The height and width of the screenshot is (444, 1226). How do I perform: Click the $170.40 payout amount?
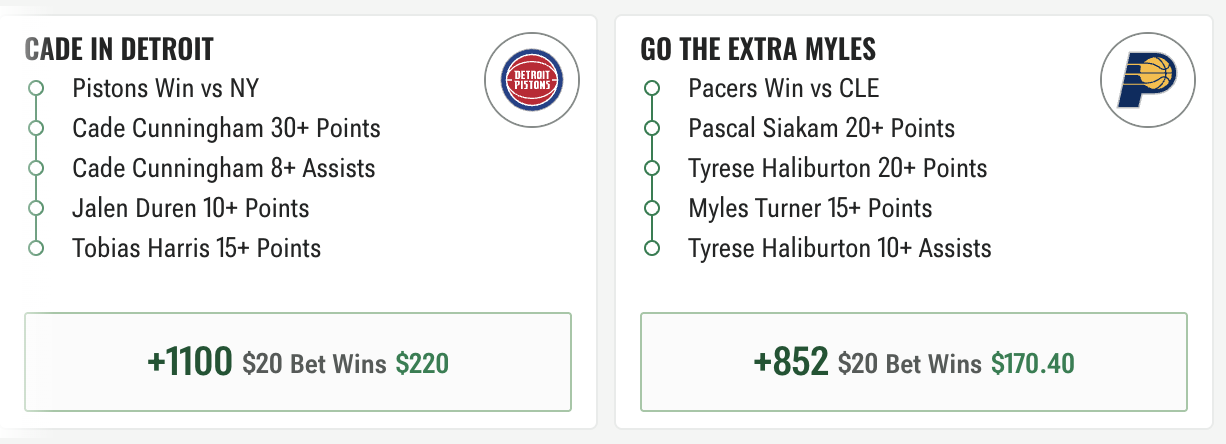coord(1033,363)
